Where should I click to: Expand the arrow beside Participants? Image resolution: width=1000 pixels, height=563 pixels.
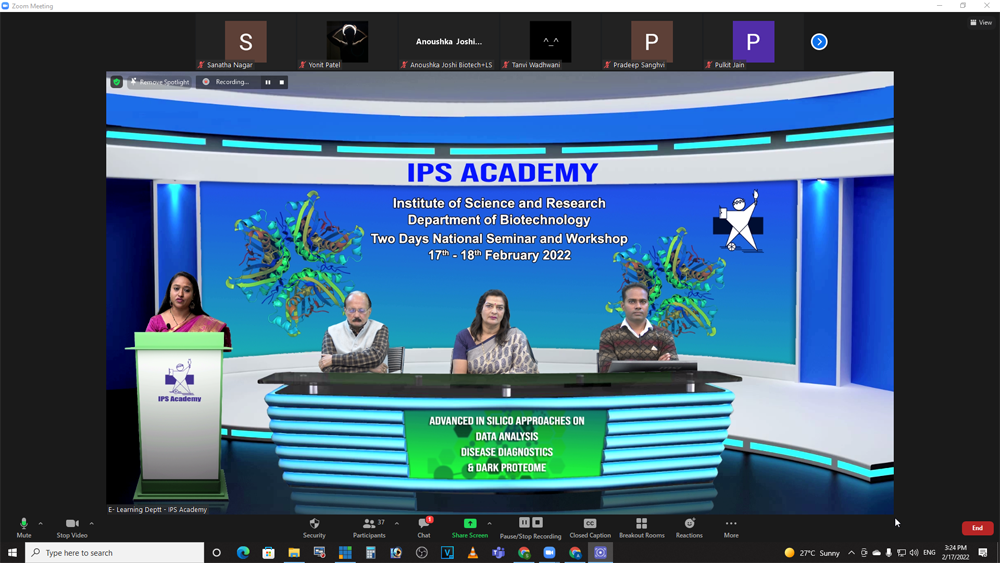(397, 523)
